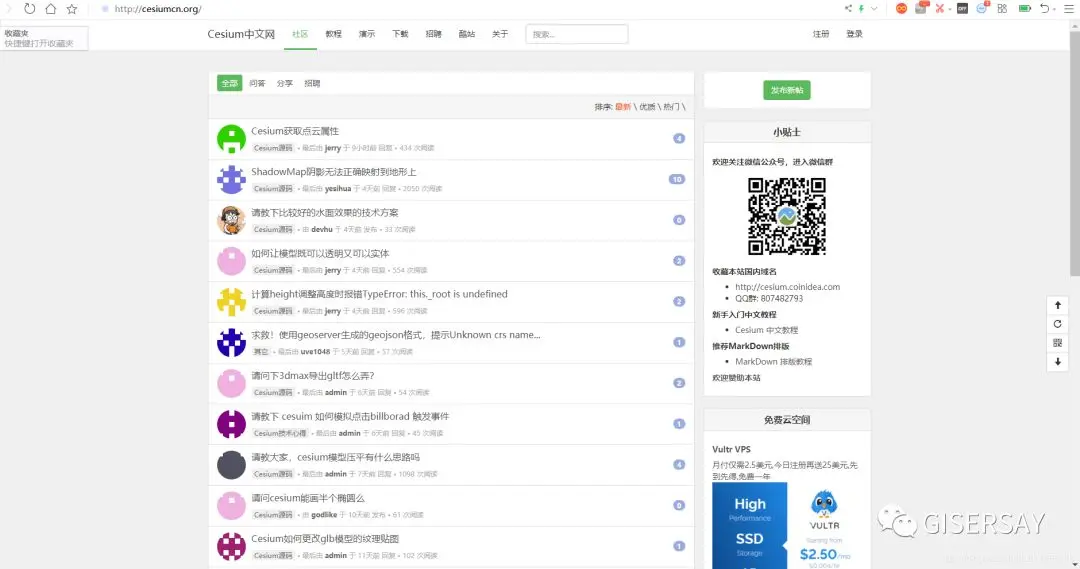The image size is (1080, 569).
Task: Open the Vultr VPS ad banner image
Action: point(787,526)
